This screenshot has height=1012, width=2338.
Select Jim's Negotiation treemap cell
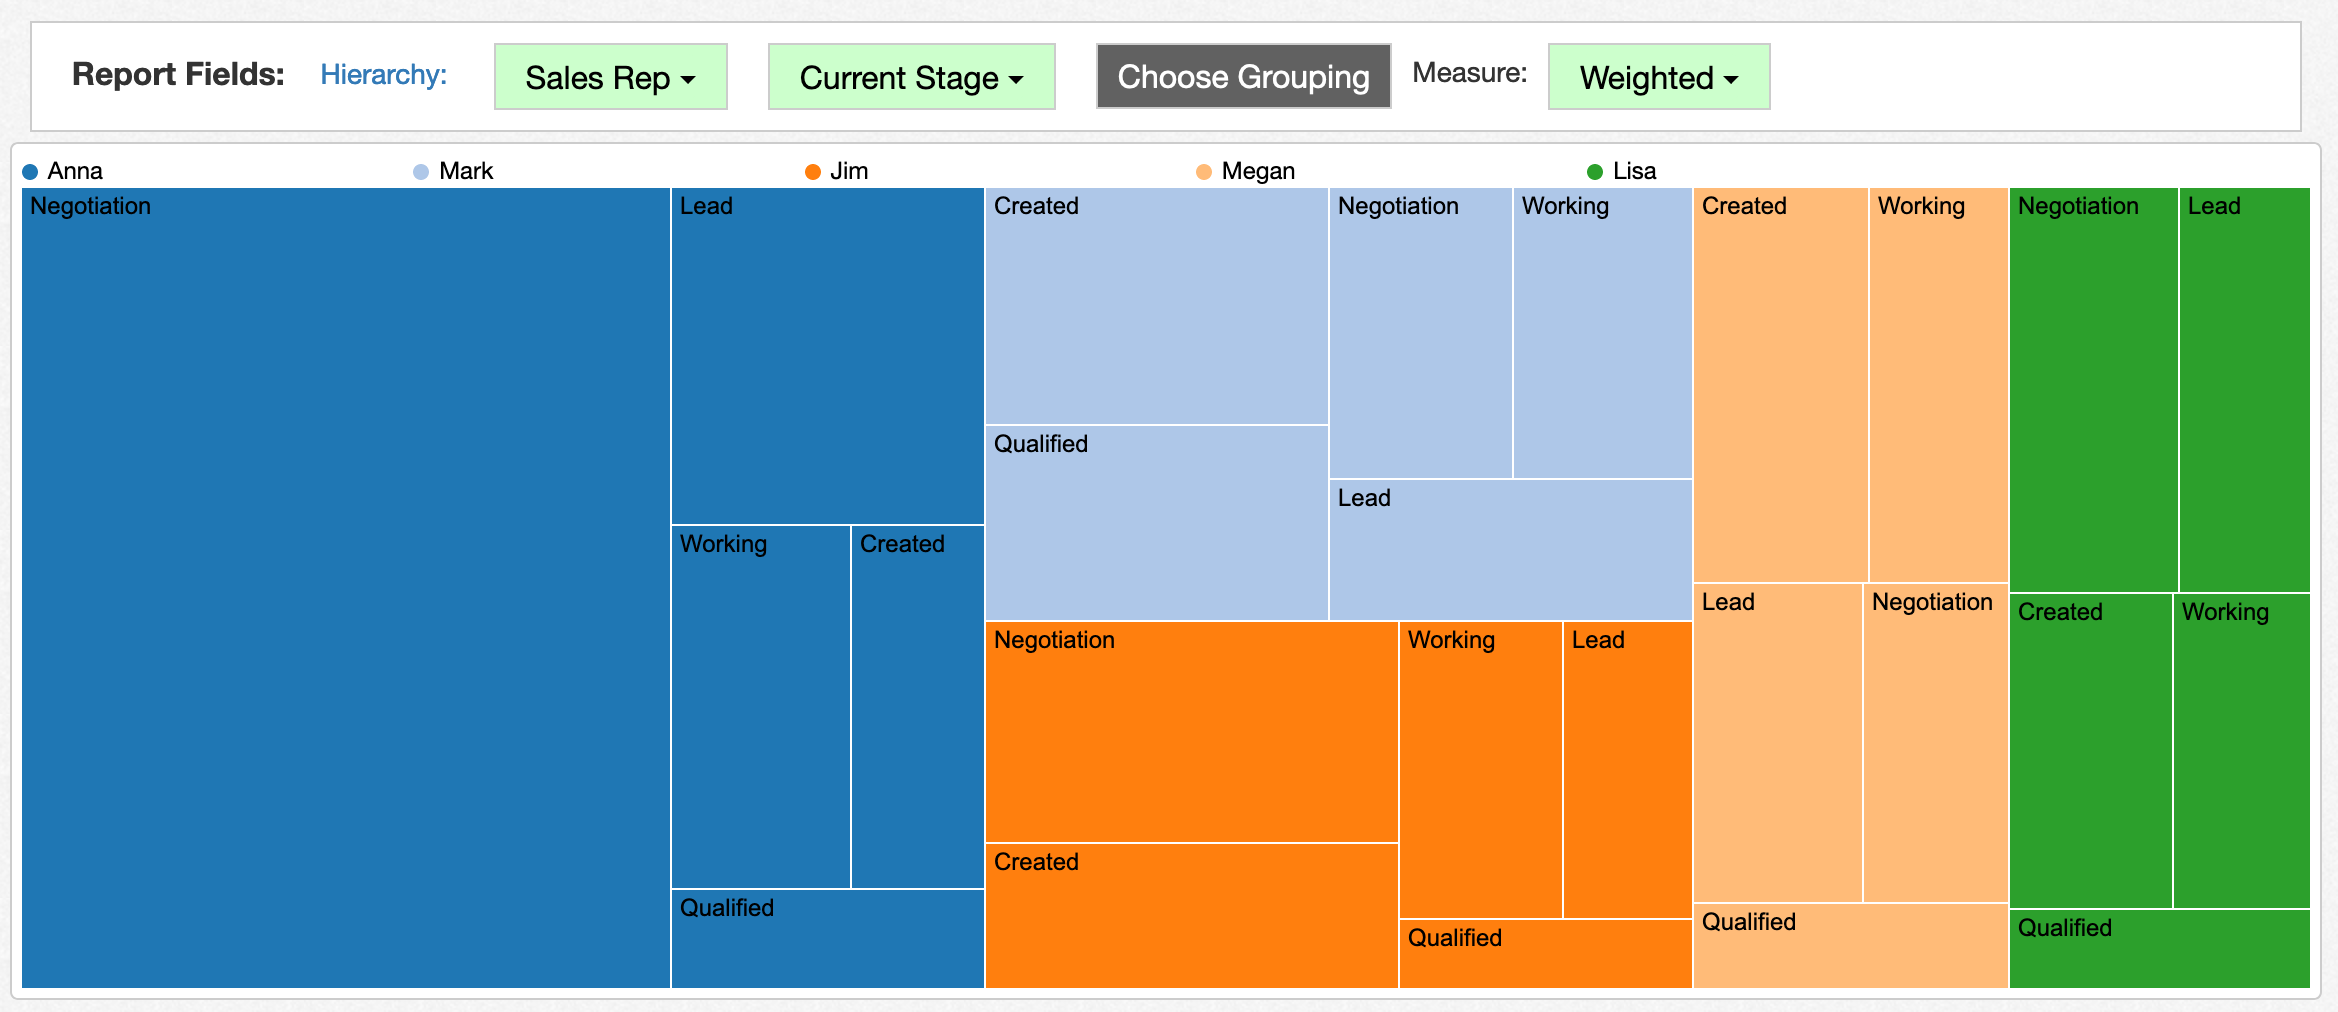pyautogui.click(x=1191, y=732)
